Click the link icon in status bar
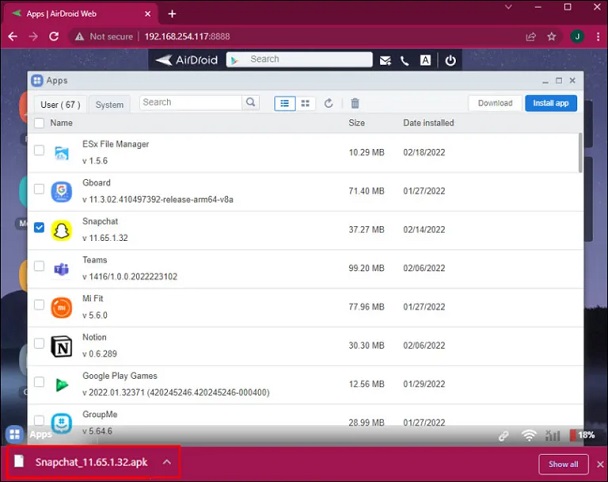 tap(503, 435)
